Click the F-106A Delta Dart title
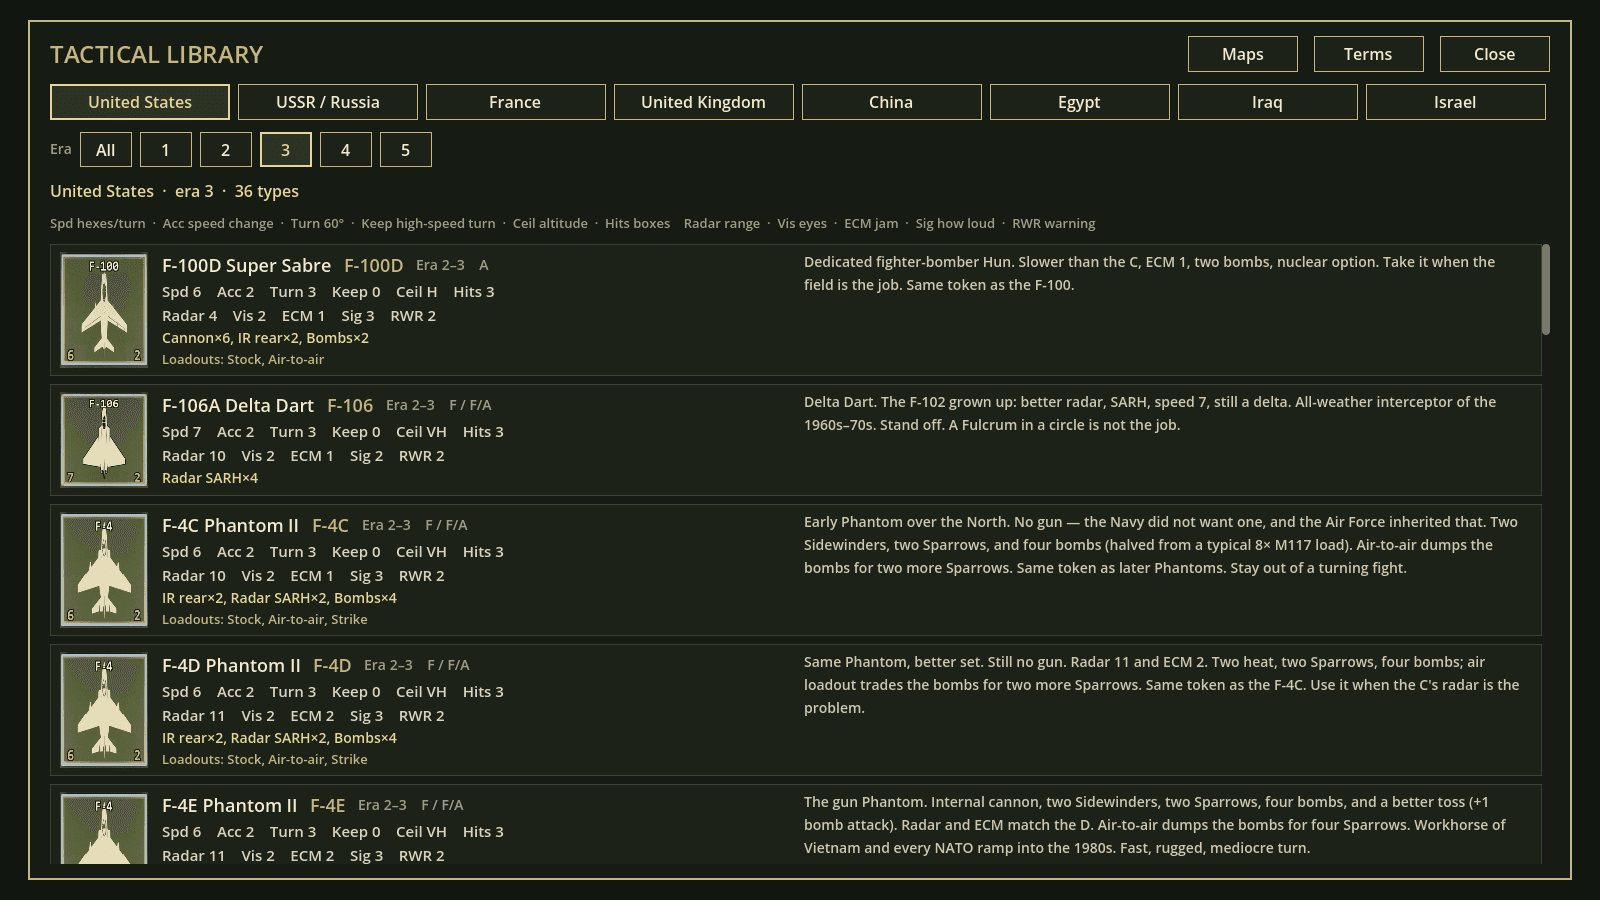1600x900 pixels. click(x=238, y=405)
